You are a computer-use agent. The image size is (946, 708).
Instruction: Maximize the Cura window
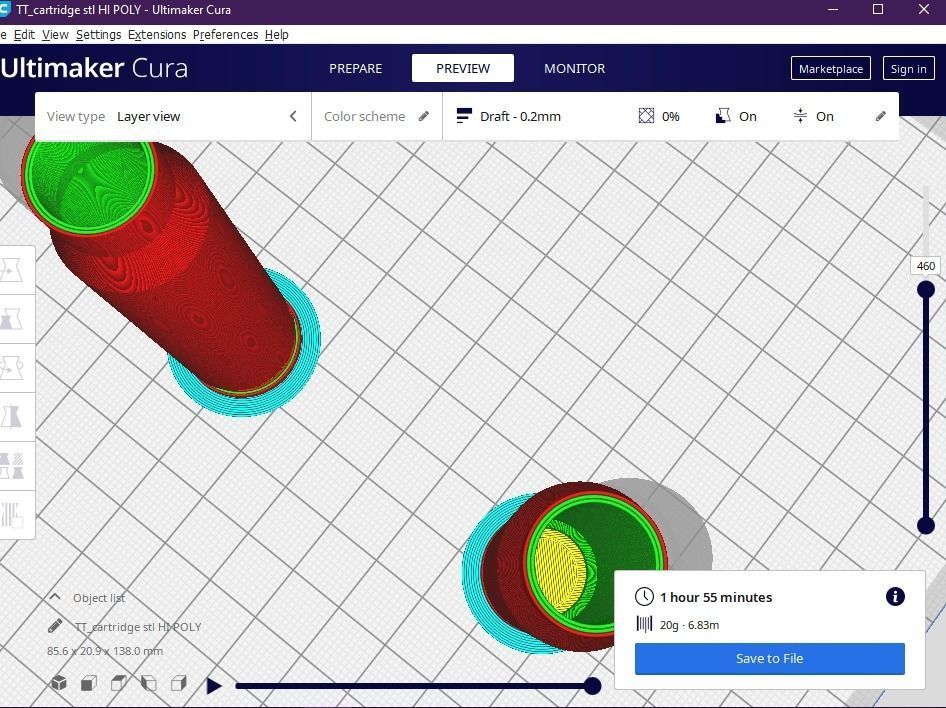point(878,9)
